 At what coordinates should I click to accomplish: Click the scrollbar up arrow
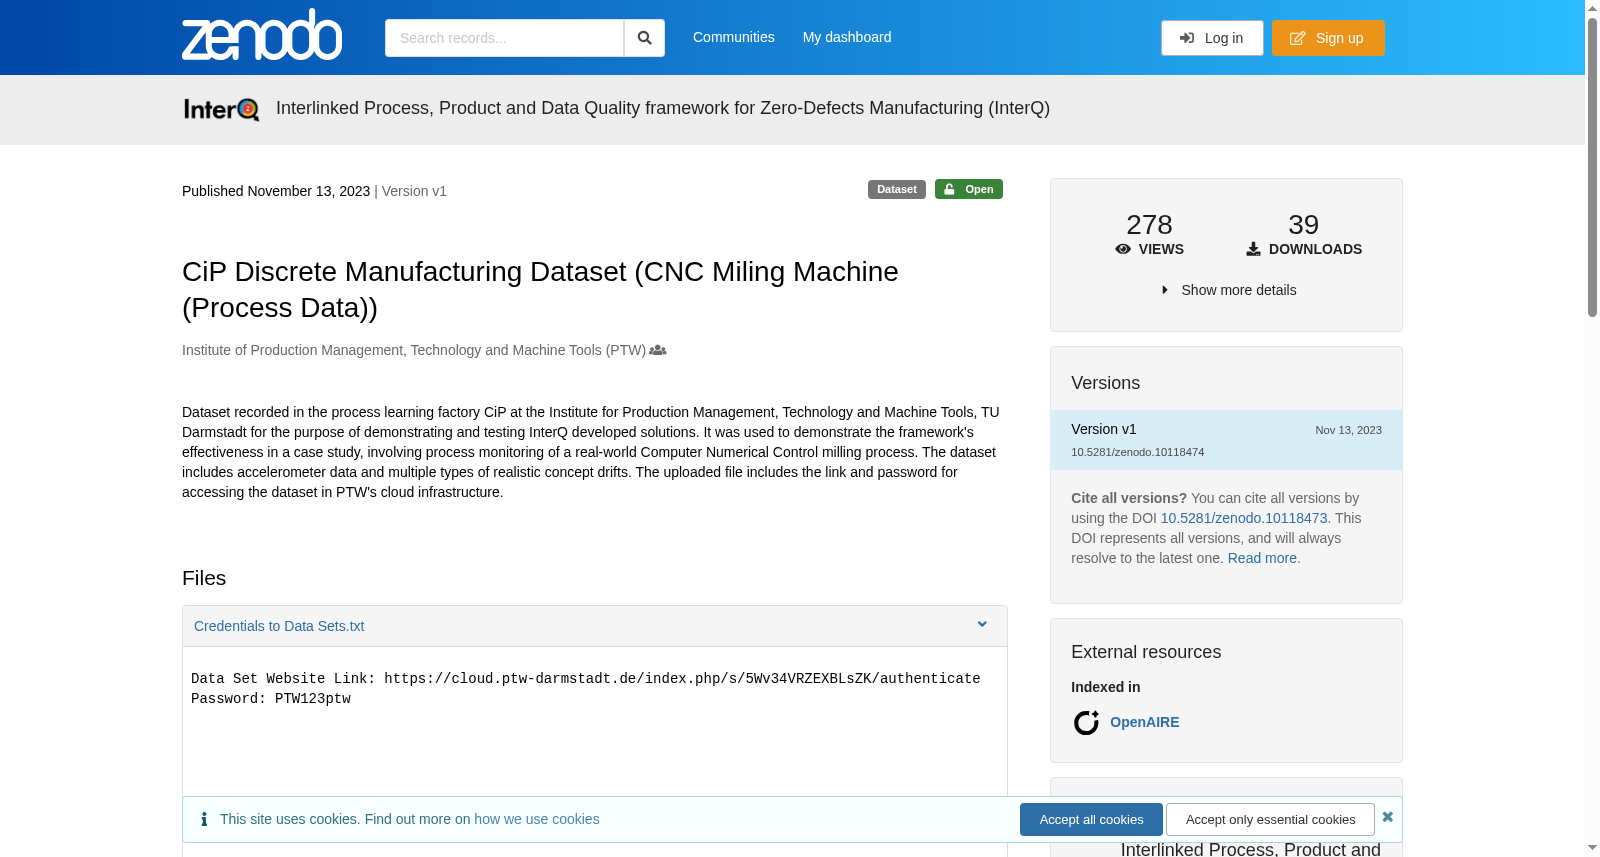click(x=1592, y=8)
